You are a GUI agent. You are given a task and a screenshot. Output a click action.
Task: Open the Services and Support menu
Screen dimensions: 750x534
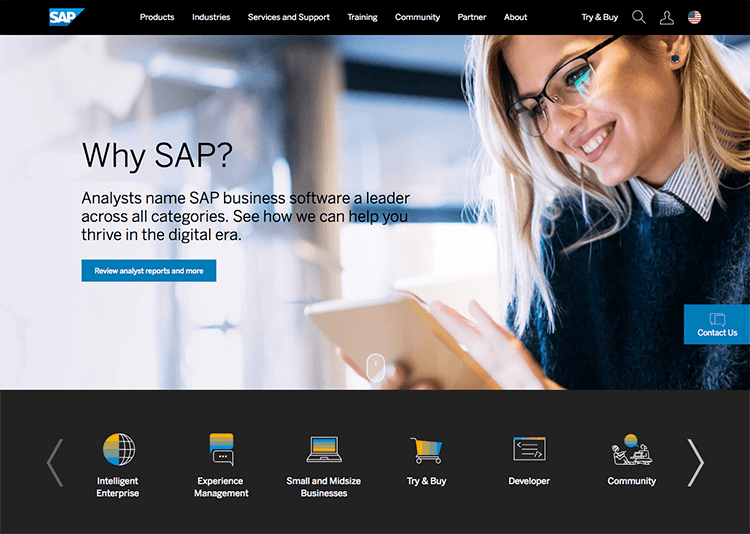point(289,17)
